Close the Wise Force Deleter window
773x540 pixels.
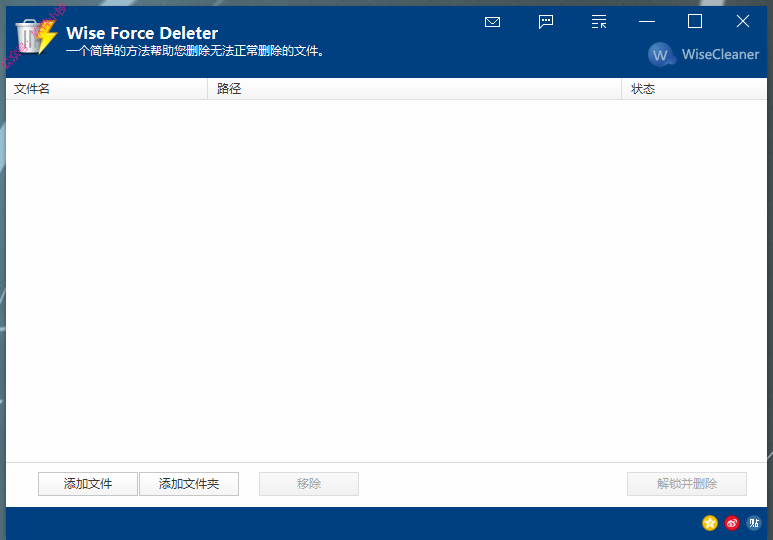point(742,21)
